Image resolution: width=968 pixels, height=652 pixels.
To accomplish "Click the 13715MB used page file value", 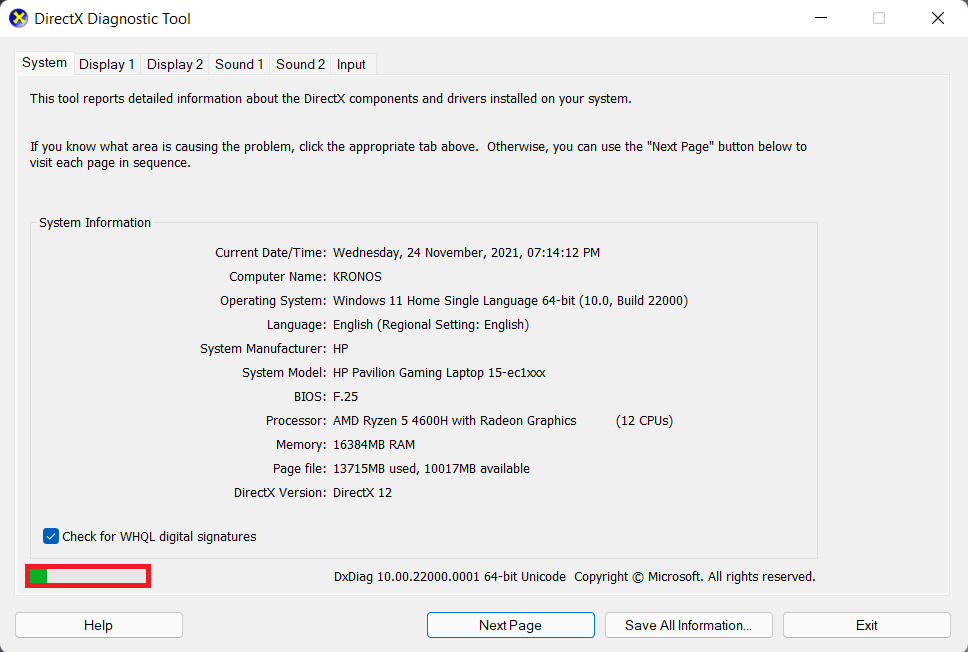I will coord(432,469).
